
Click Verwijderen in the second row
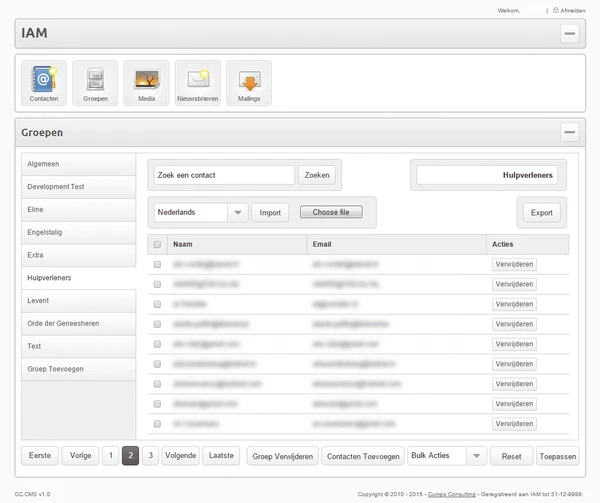point(514,284)
